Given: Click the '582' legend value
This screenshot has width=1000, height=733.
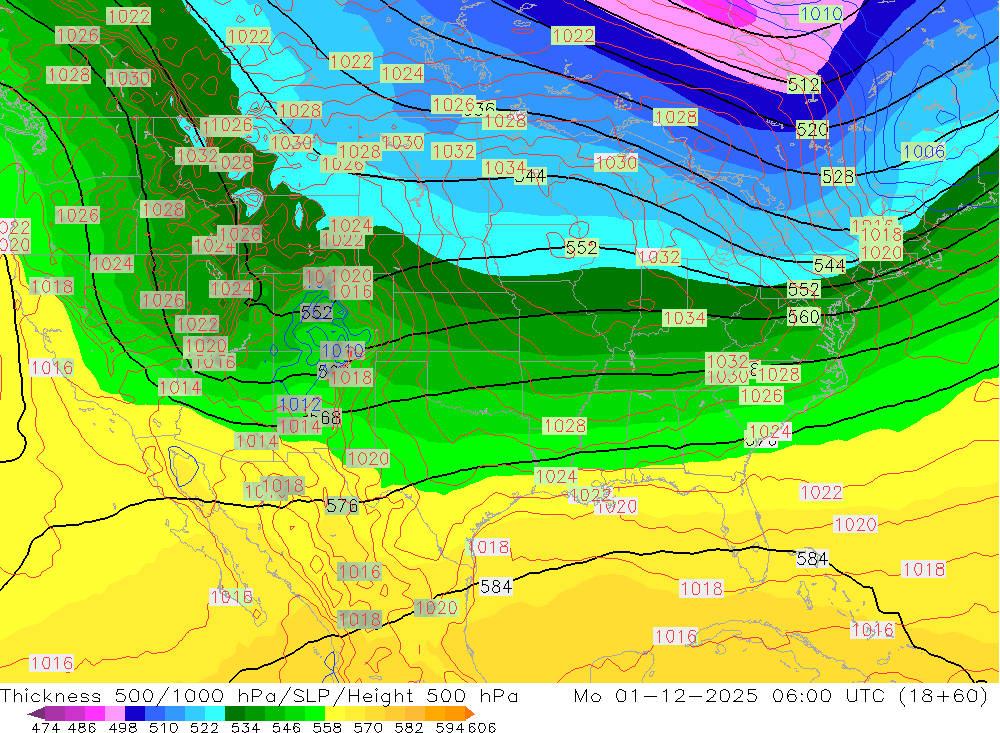Looking at the screenshot, I should (x=409, y=727).
